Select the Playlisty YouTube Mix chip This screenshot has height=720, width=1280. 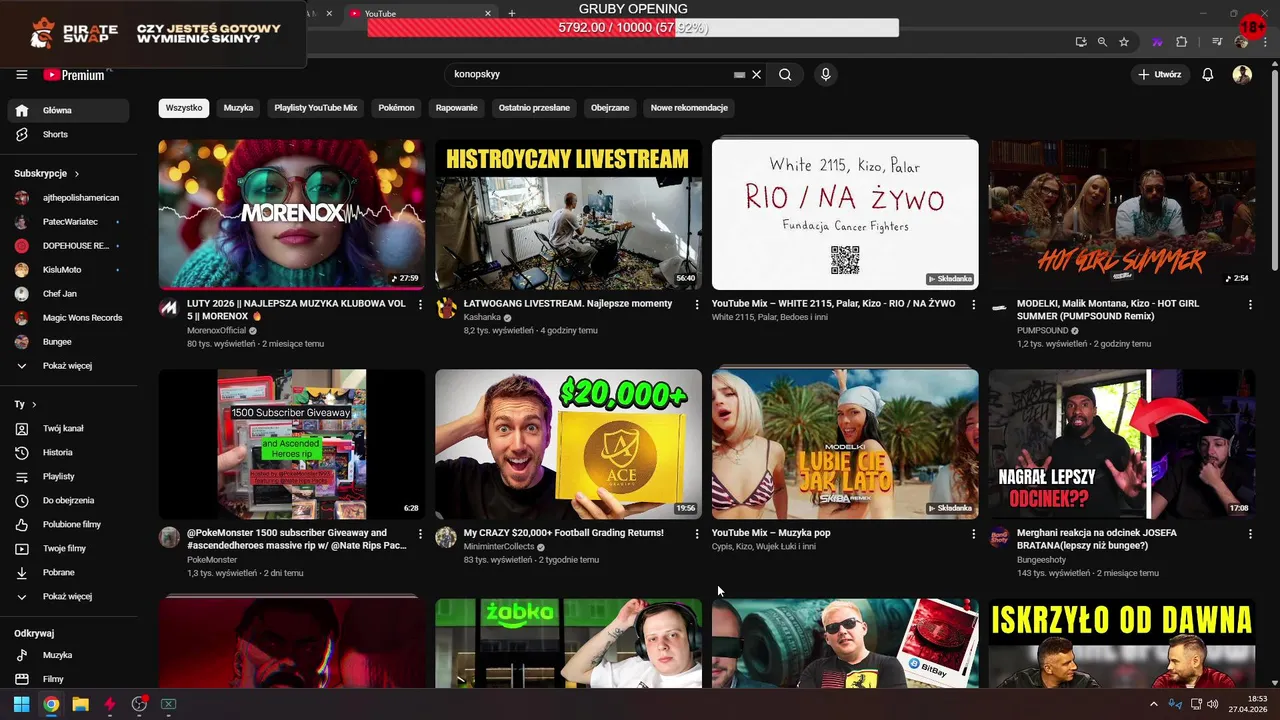pos(316,108)
